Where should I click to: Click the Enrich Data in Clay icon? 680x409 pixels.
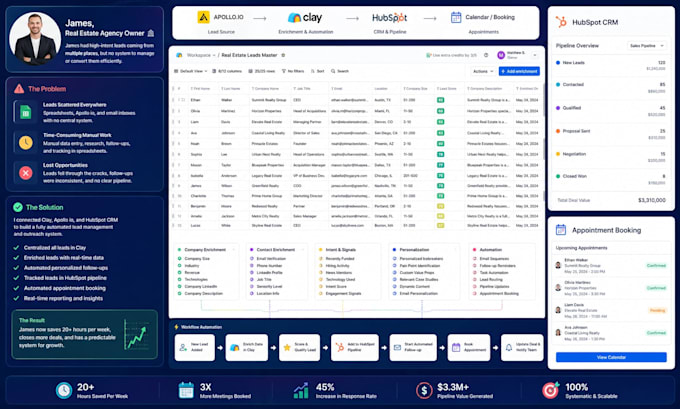235,347
